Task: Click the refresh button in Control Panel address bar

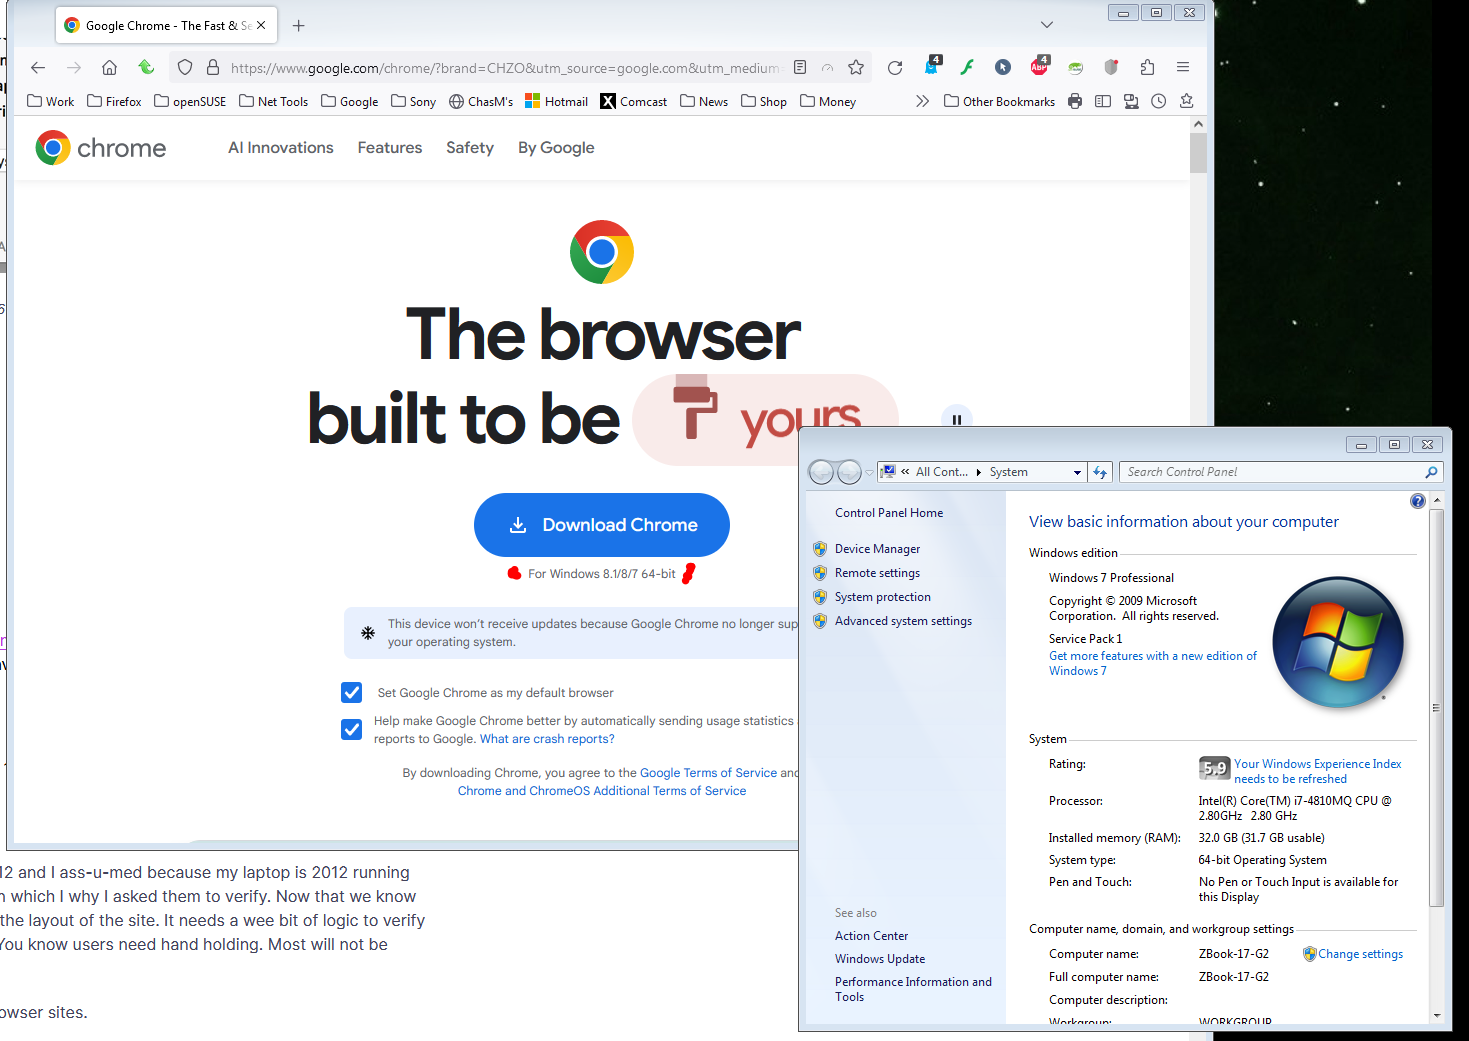Action: click(x=1100, y=472)
